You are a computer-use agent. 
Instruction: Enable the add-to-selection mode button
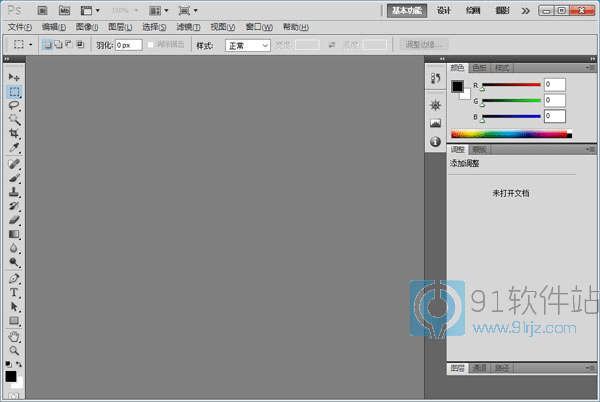[58, 45]
